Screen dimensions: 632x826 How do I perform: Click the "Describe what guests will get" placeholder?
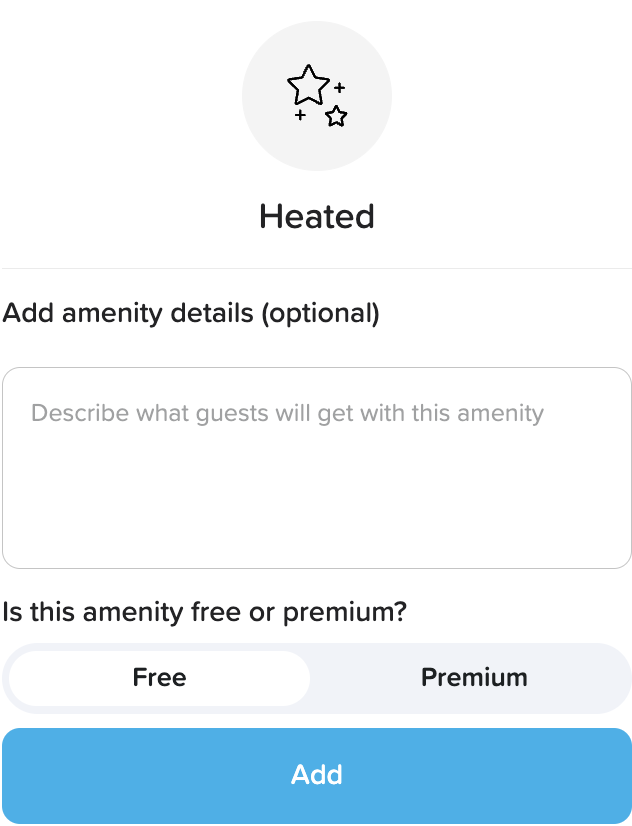287,413
